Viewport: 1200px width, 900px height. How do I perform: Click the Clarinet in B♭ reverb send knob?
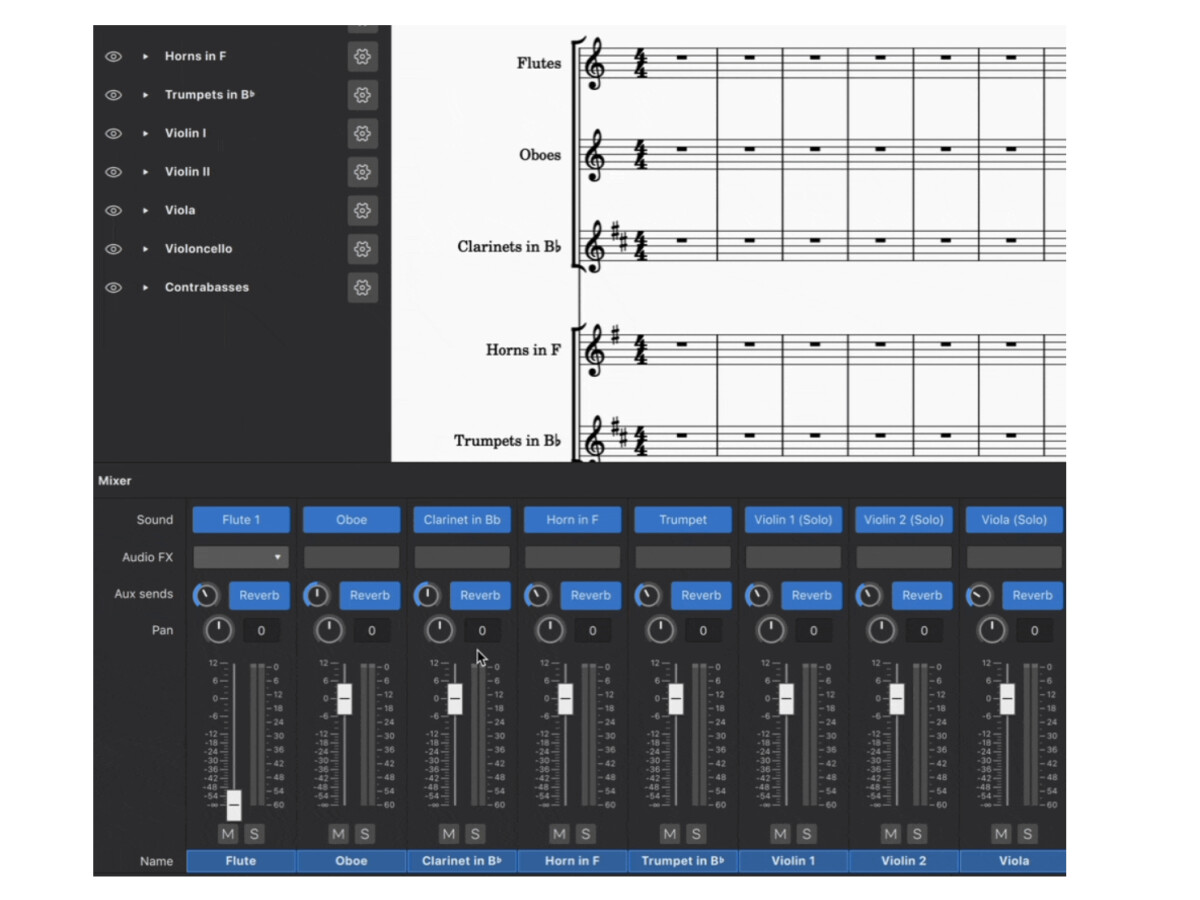pos(427,596)
